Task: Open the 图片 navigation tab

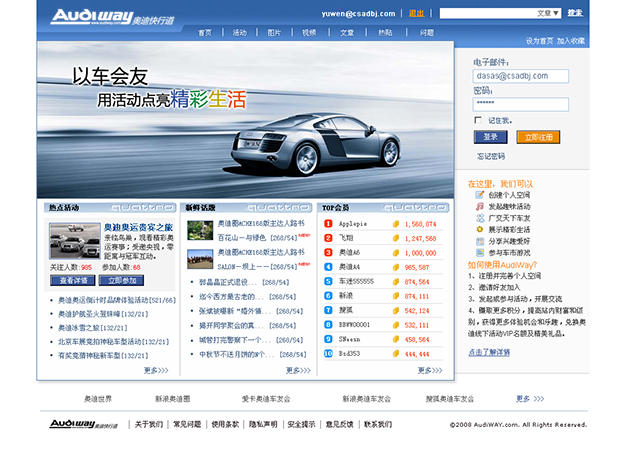Action: 274,33
